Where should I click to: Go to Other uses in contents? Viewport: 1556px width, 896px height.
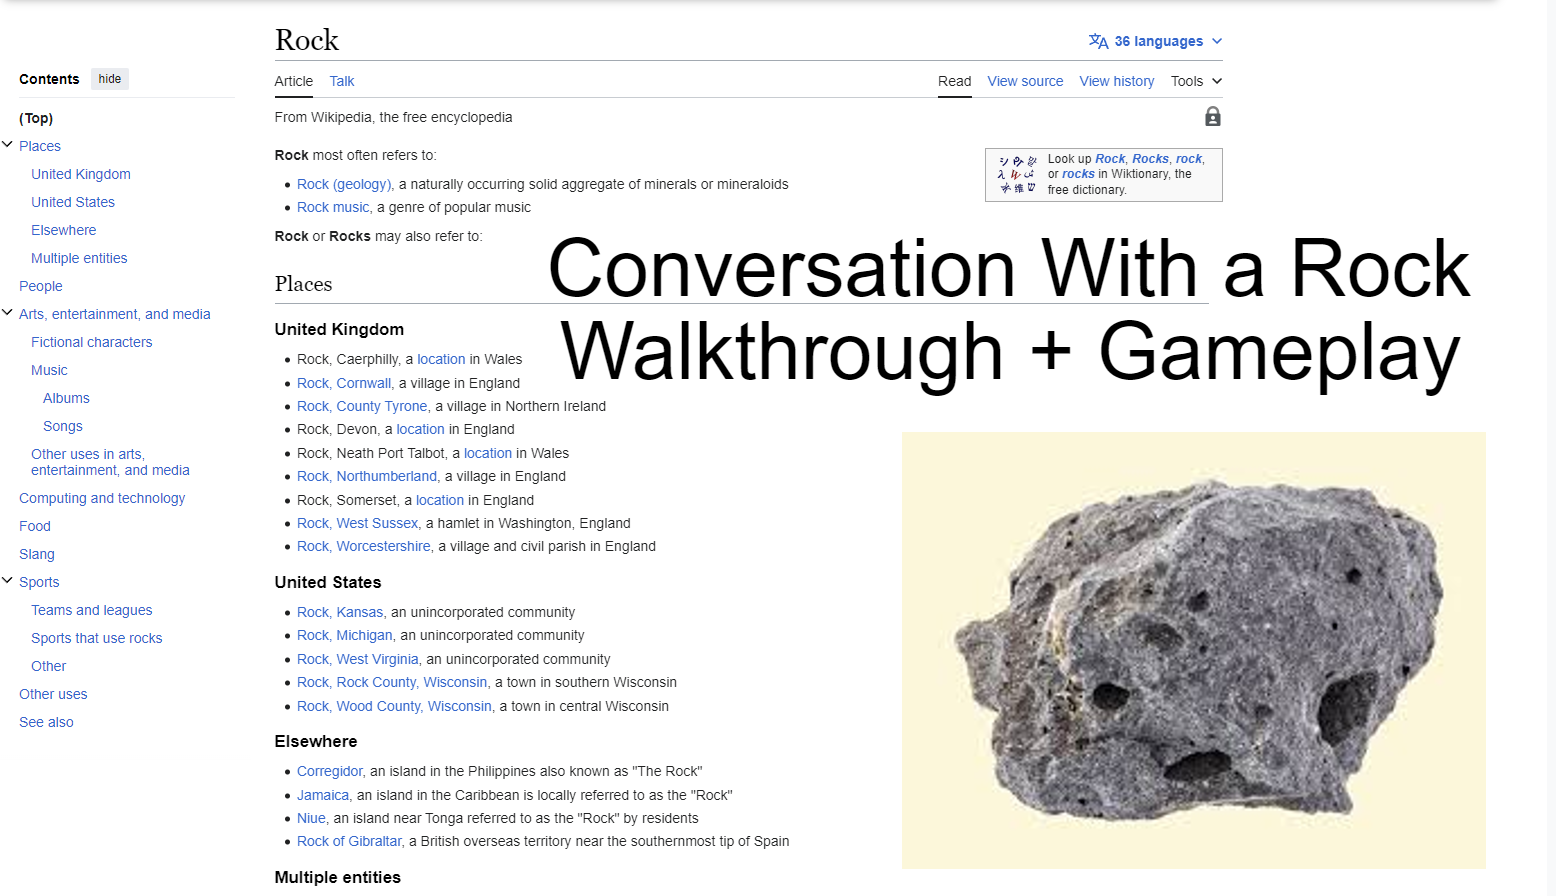(53, 694)
